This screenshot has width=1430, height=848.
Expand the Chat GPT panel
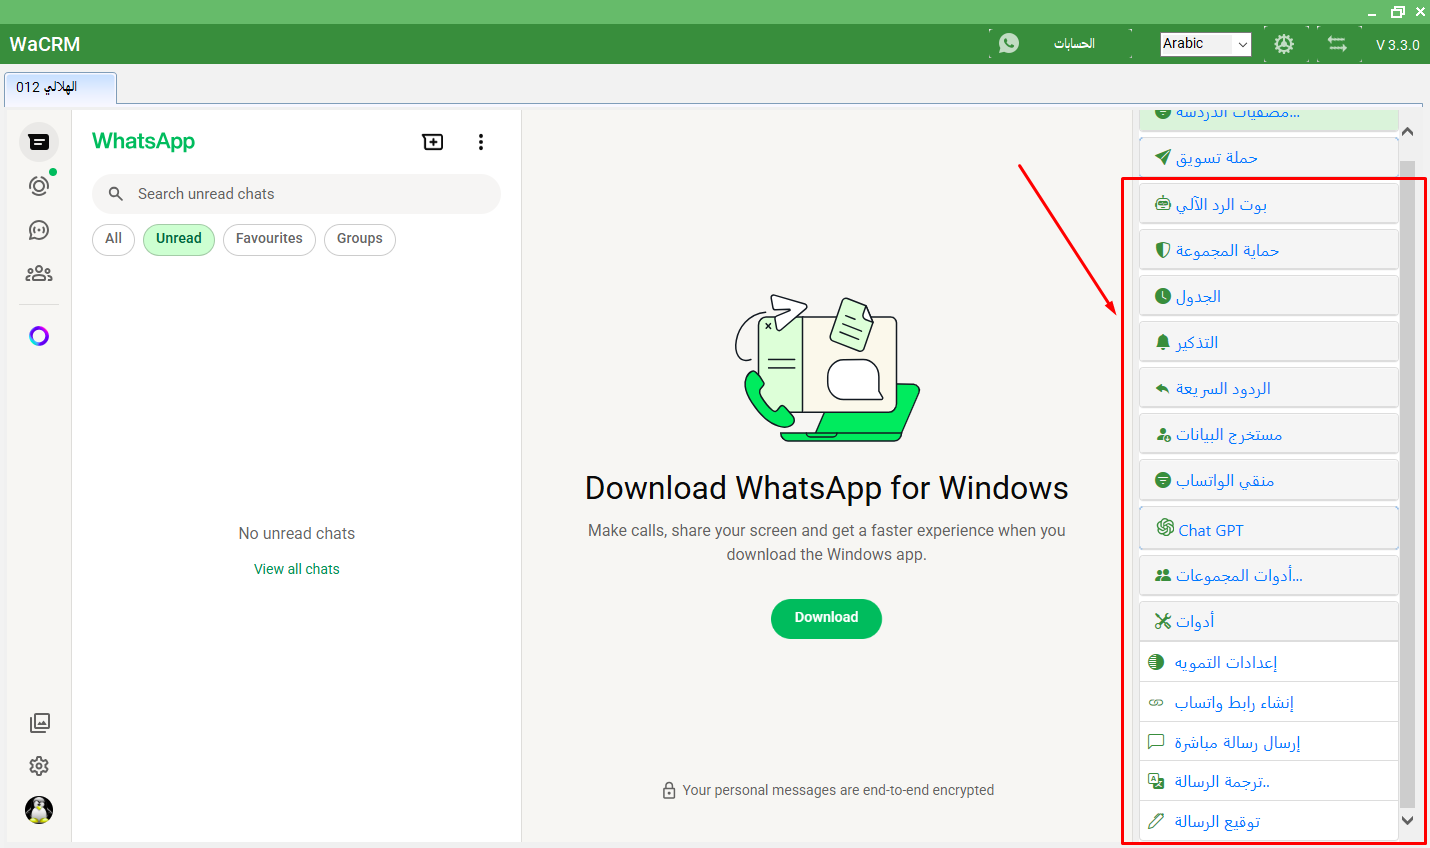click(x=1268, y=529)
